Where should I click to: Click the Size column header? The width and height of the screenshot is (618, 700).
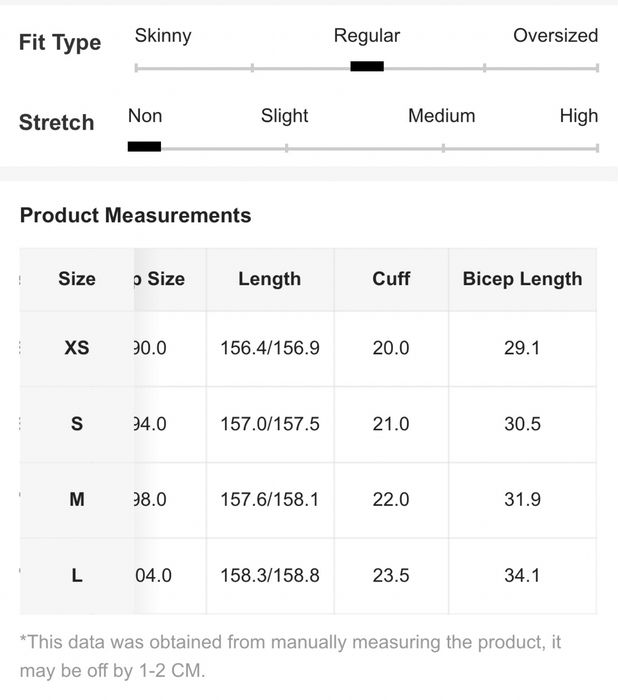tap(77, 279)
